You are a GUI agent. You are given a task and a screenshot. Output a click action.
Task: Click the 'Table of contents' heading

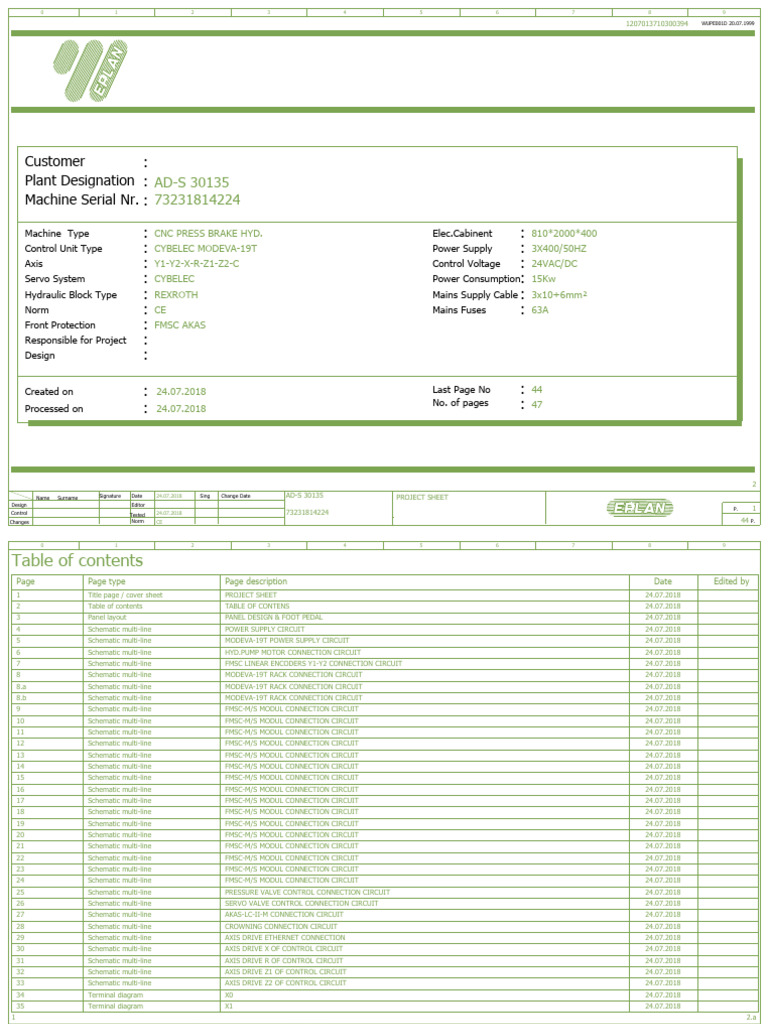tap(77, 560)
